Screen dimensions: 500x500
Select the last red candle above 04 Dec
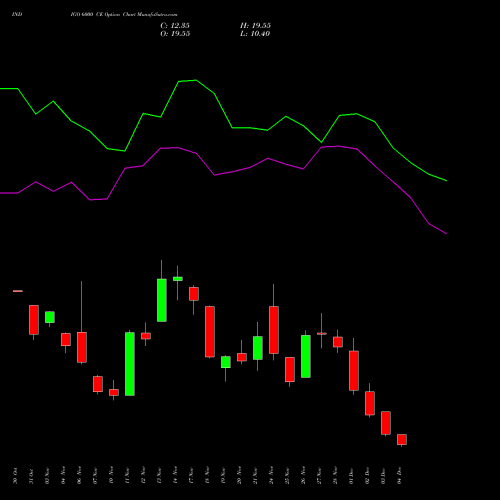pos(402,439)
